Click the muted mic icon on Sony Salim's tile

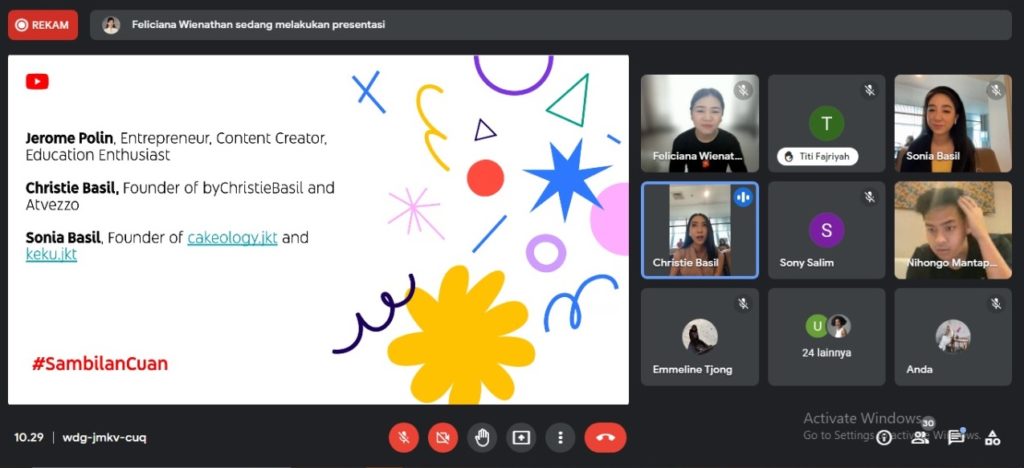tap(869, 196)
